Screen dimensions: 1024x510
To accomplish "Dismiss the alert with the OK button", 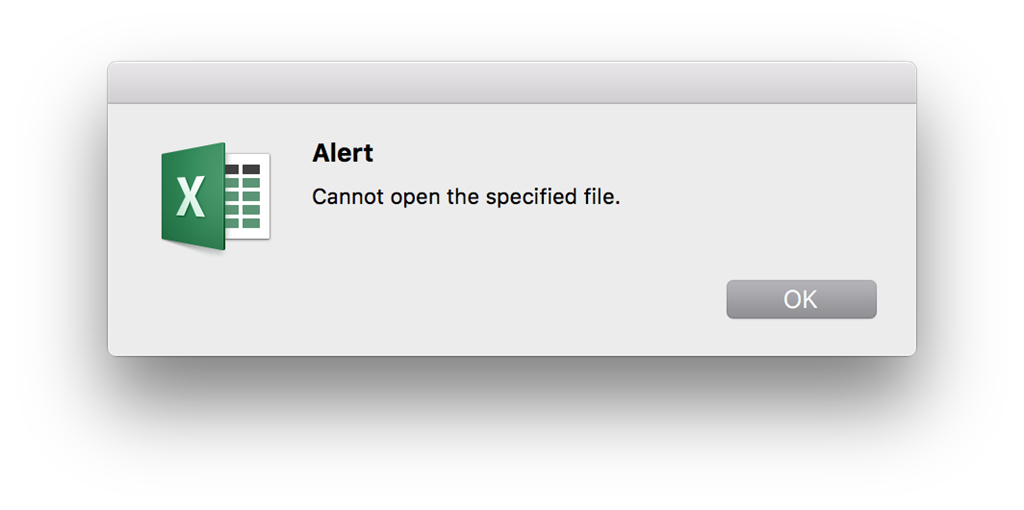I will click(x=801, y=299).
